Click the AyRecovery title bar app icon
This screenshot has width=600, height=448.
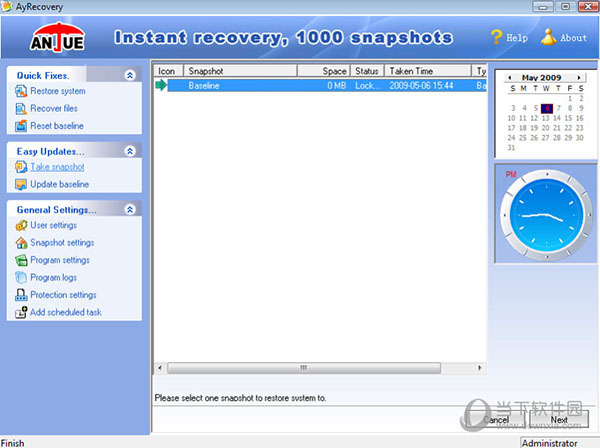point(6,7)
